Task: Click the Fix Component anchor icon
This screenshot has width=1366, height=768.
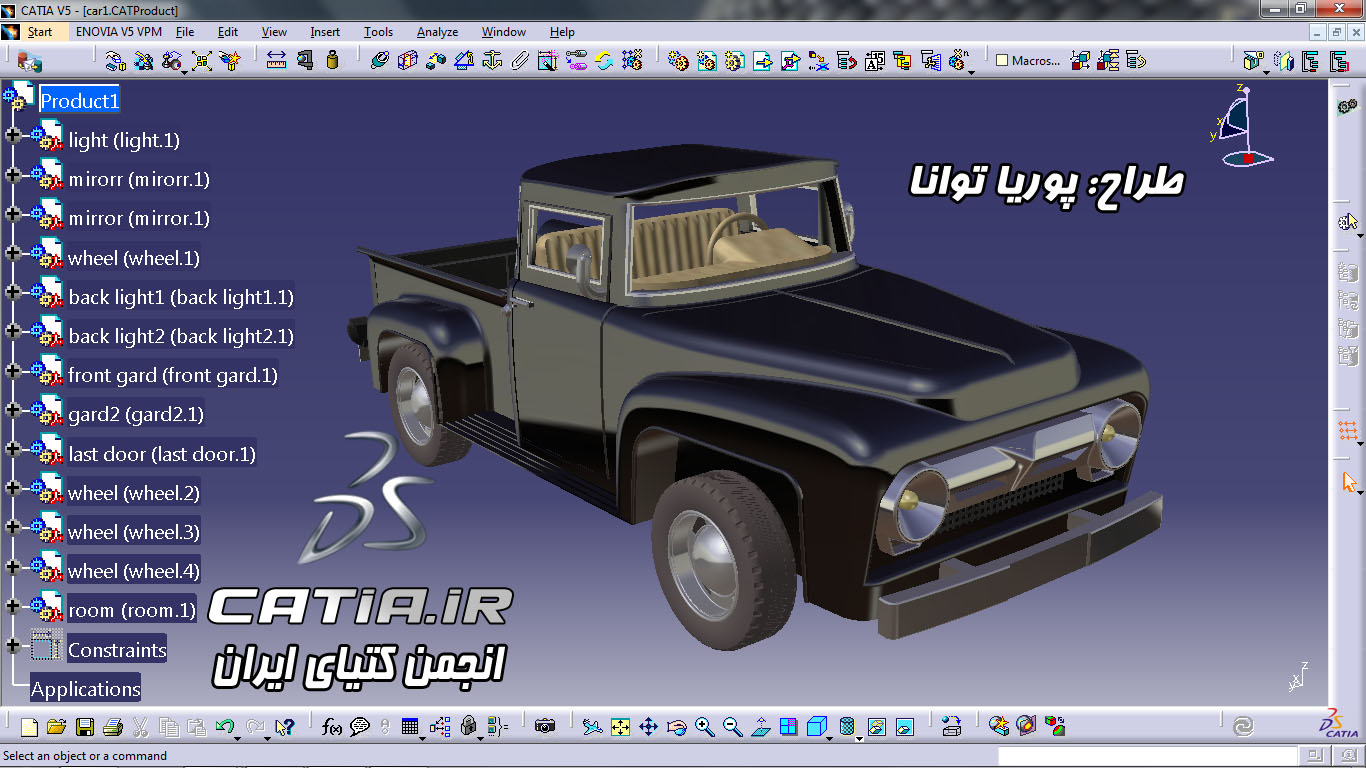Action: pos(491,60)
